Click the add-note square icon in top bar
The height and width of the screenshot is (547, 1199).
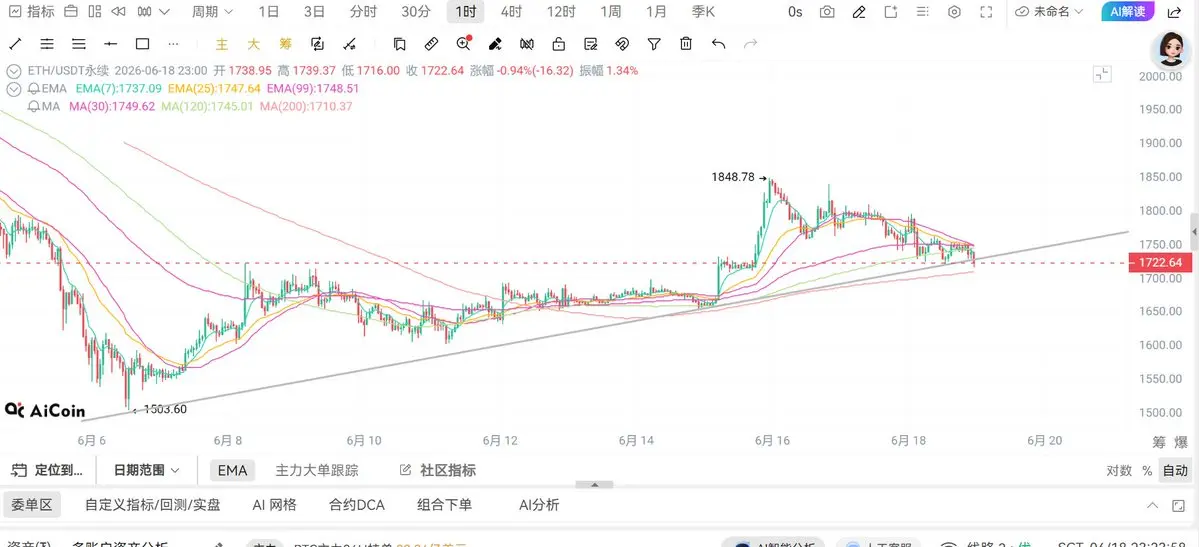point(891,11)
